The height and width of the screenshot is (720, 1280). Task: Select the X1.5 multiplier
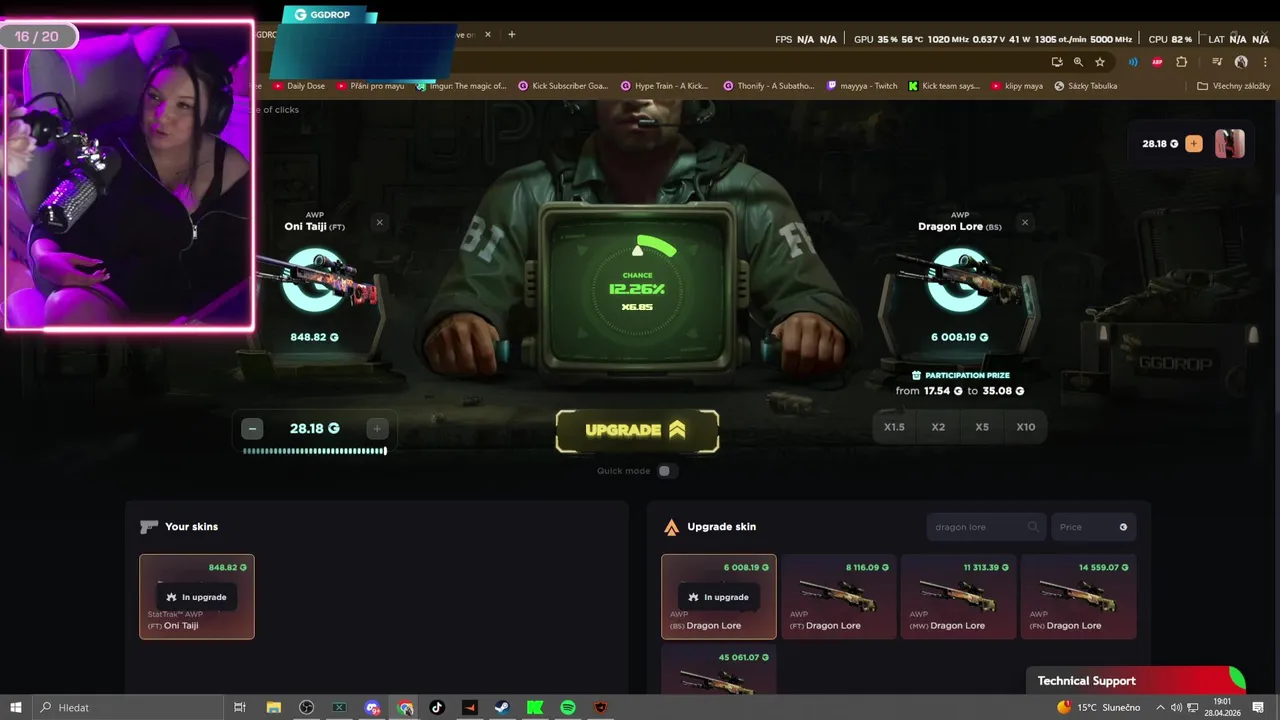pos(894,427)
